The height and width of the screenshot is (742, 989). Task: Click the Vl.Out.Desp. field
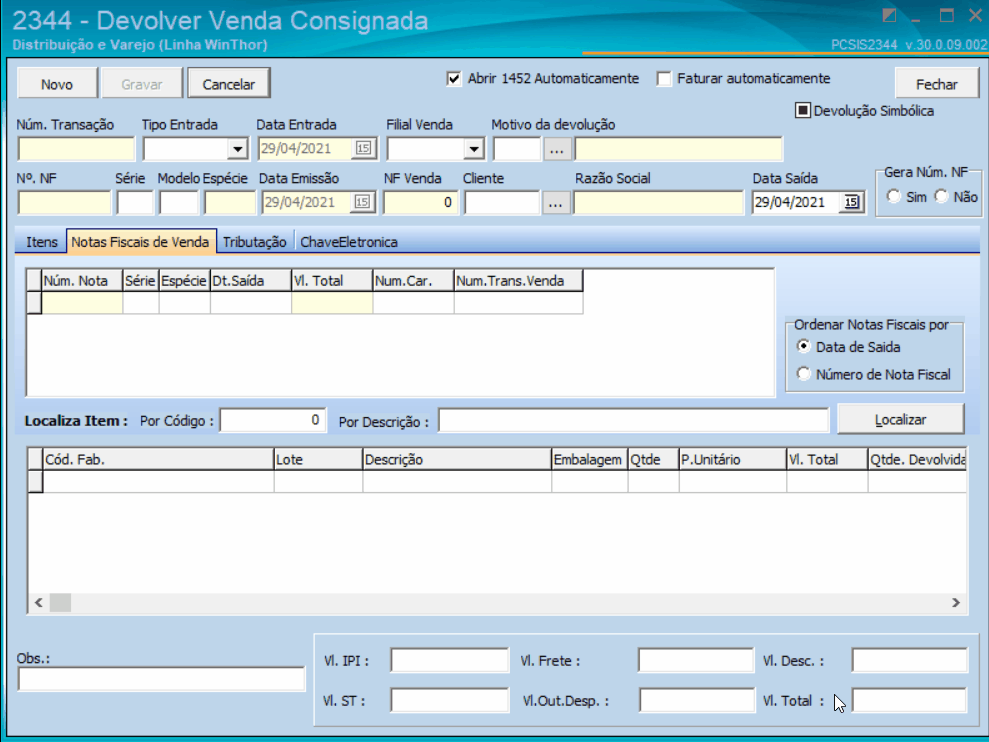coord(696,700)
